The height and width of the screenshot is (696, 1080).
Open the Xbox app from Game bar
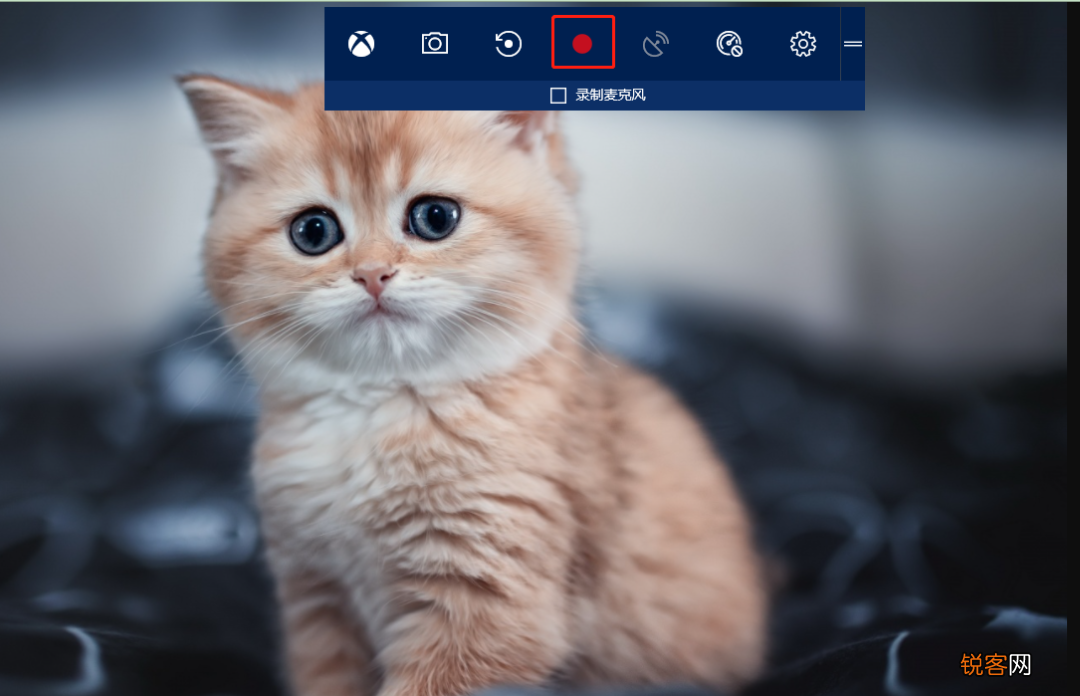(x=361, y=44)
